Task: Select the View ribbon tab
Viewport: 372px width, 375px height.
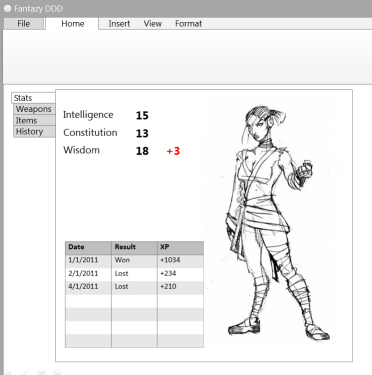Action: tap(153, 24)
